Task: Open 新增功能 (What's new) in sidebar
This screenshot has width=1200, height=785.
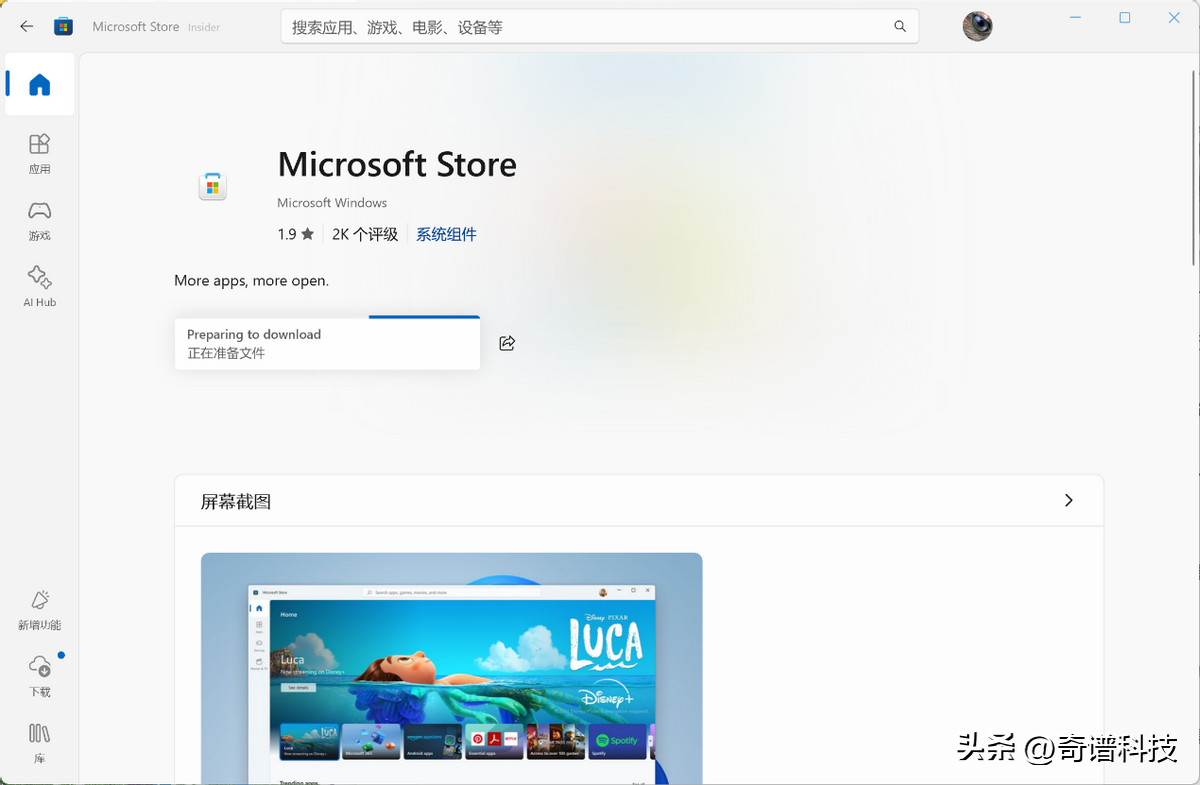Action: click(40, 610)
